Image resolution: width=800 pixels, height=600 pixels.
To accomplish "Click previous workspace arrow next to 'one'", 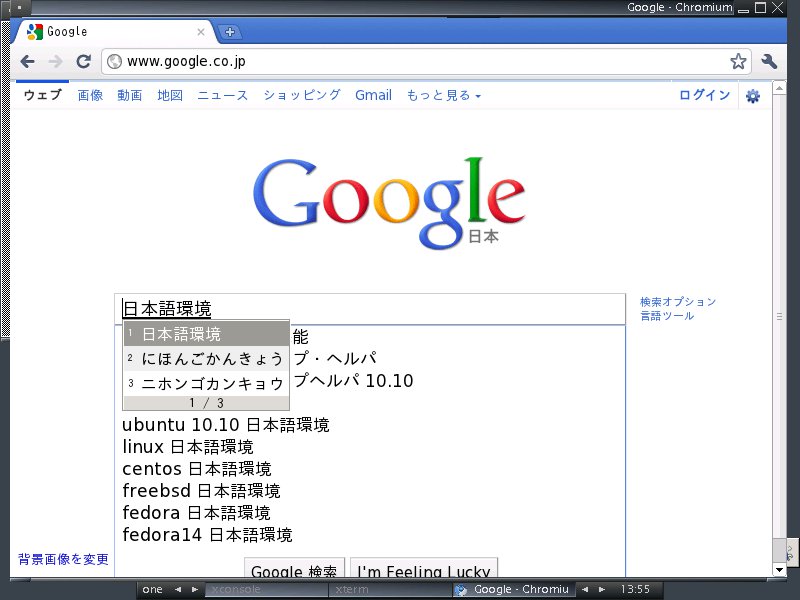I will point(178,589).
